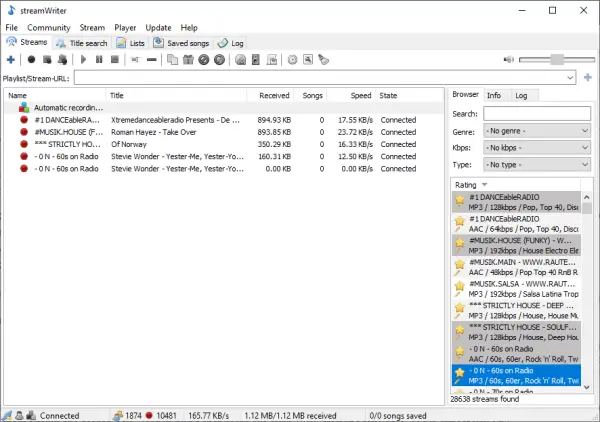This screenshot has height=422, width=600.
Task: Click the saved file toolbar icon with disc
Action: pyautogui.click(x=272, y=60)
